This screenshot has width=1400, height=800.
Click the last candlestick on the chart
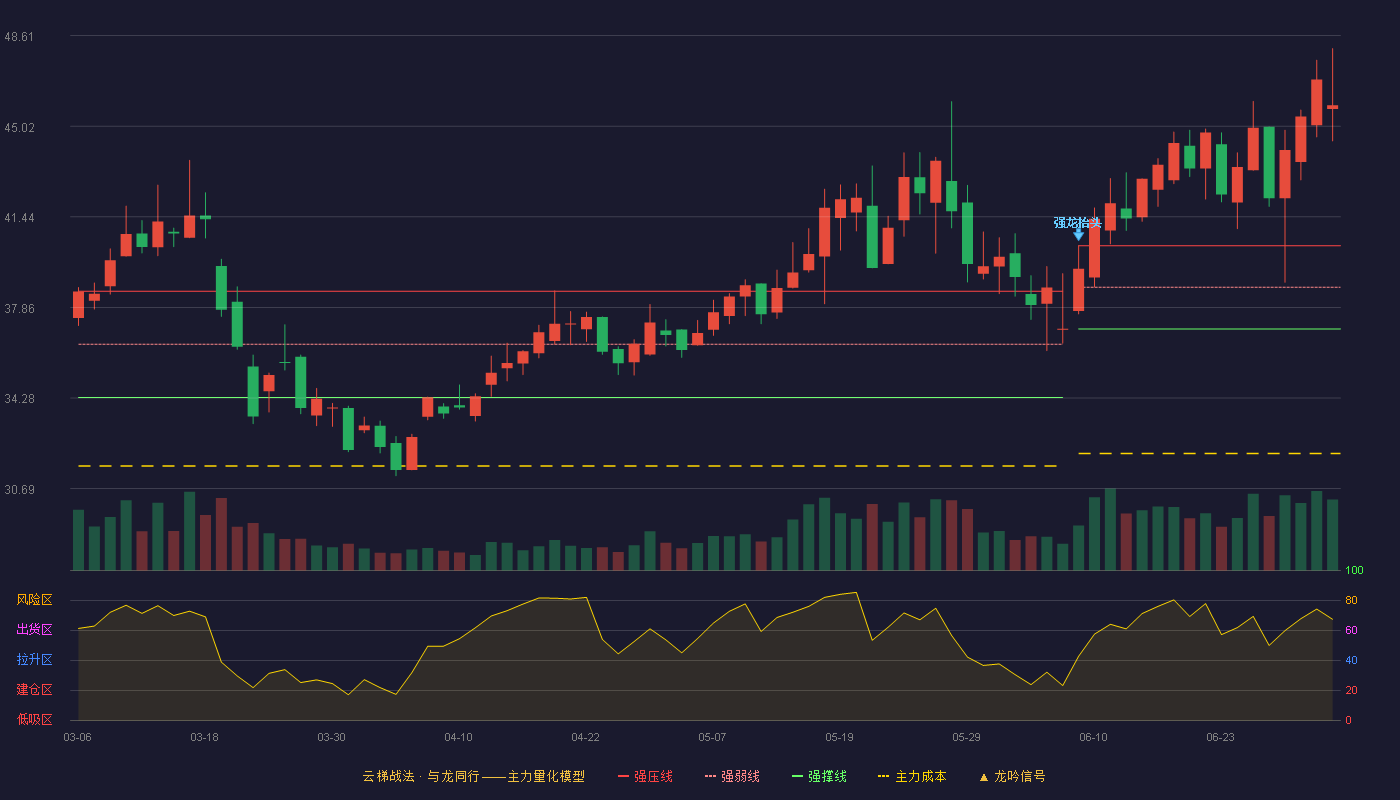1332,106
